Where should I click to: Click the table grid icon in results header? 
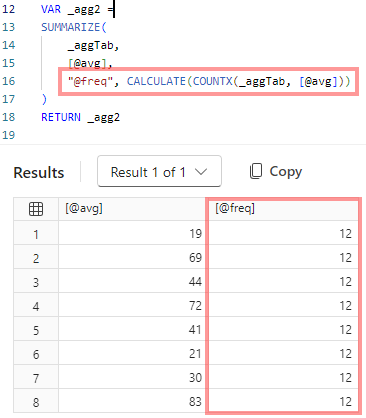pyautogui.click(x=36, y=209)
